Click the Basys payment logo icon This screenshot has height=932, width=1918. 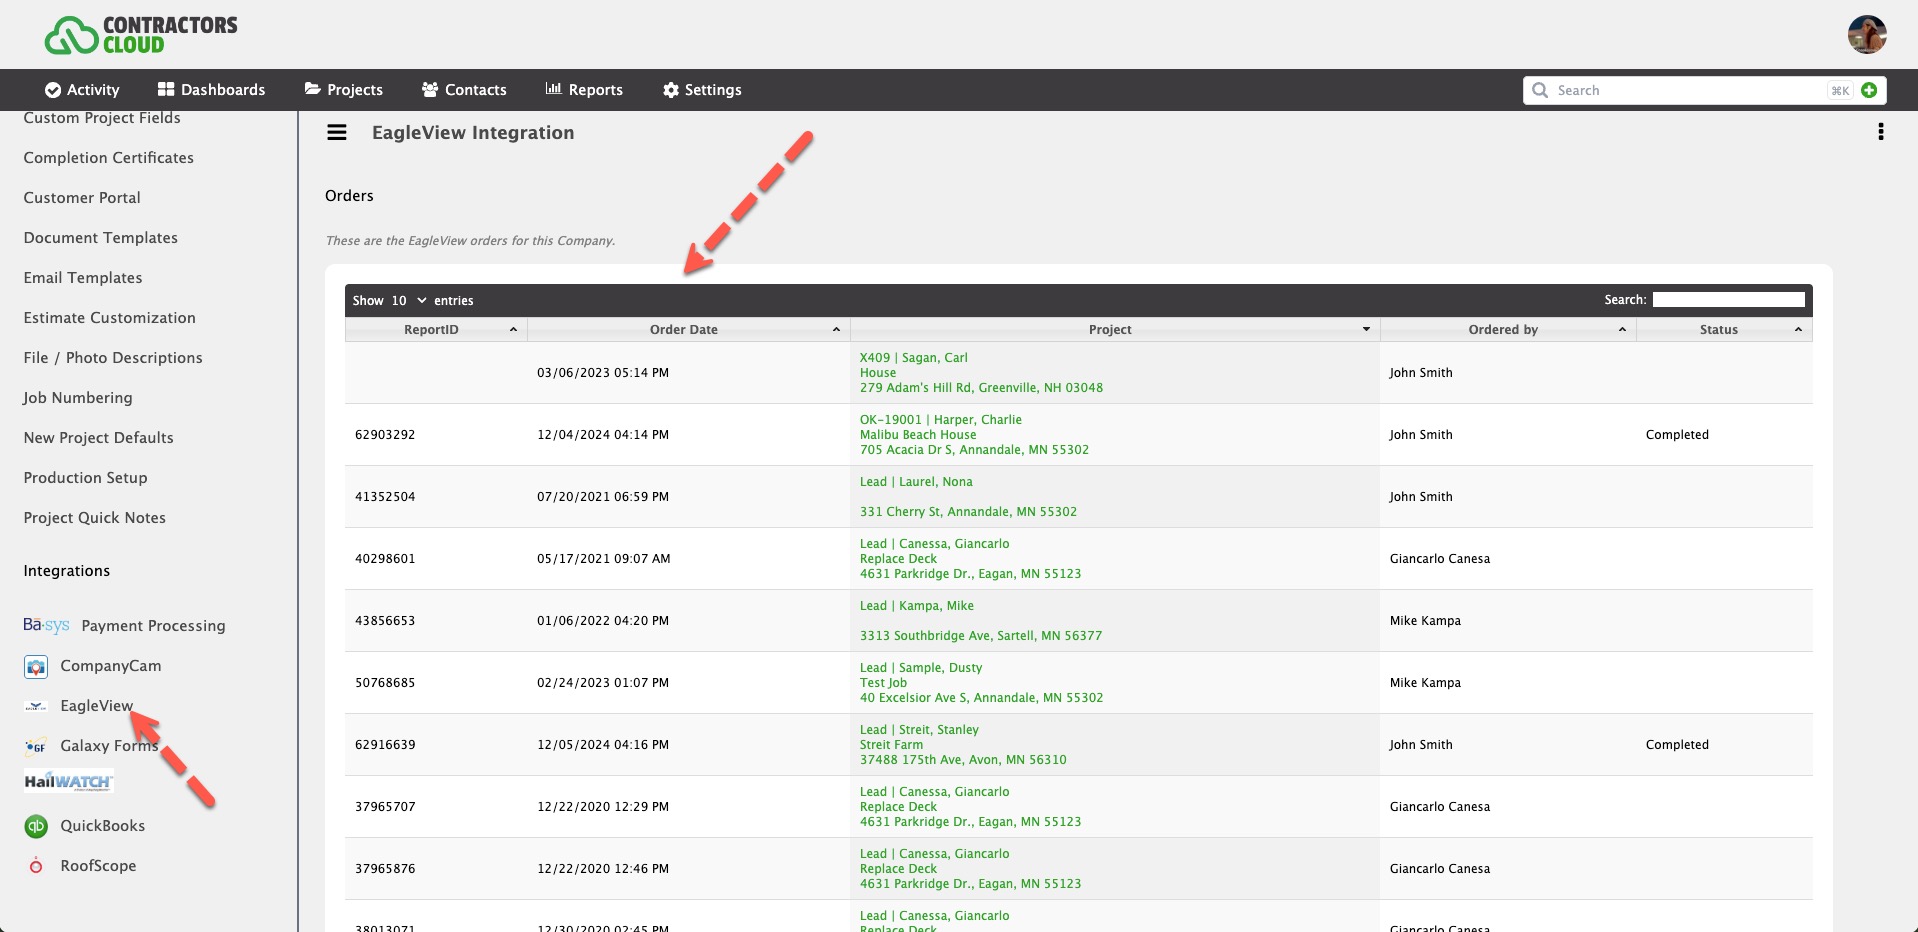coord(46,625)
